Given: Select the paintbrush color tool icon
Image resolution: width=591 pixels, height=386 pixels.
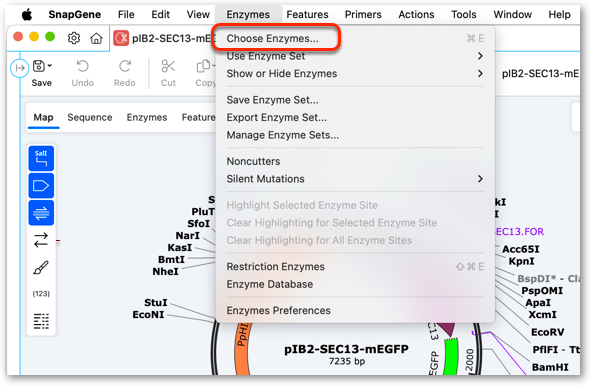Looking at the screenshot, I should click(x=41, y=267).
